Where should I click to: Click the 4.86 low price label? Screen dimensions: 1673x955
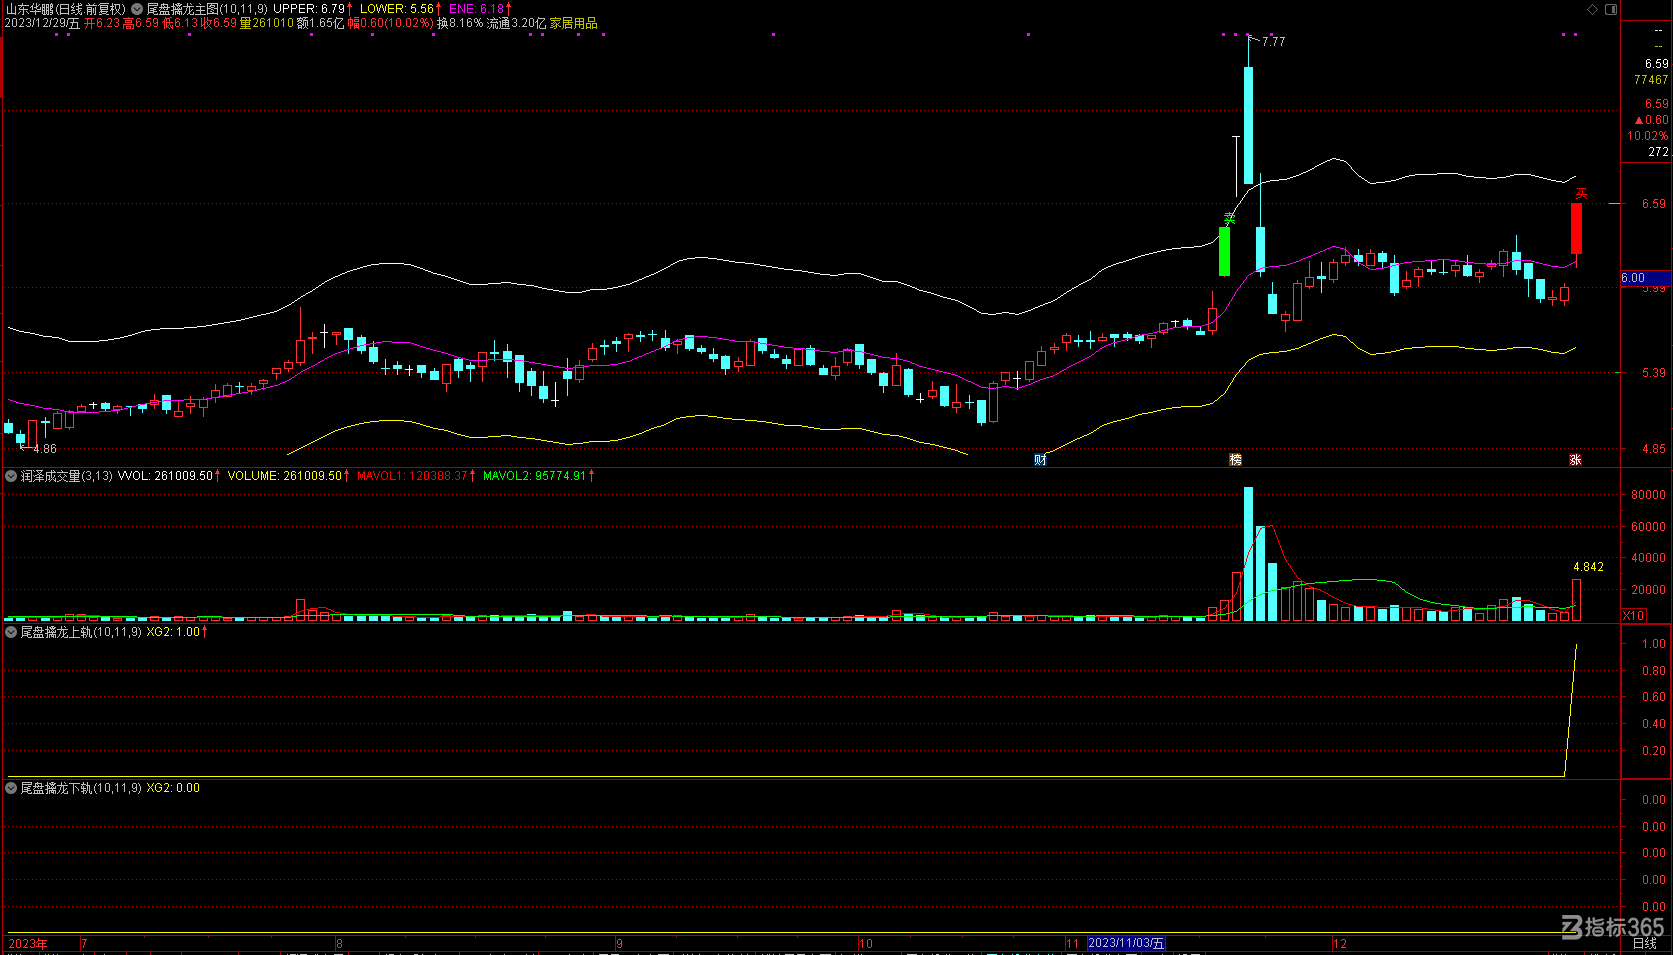(x=45, y=449)
